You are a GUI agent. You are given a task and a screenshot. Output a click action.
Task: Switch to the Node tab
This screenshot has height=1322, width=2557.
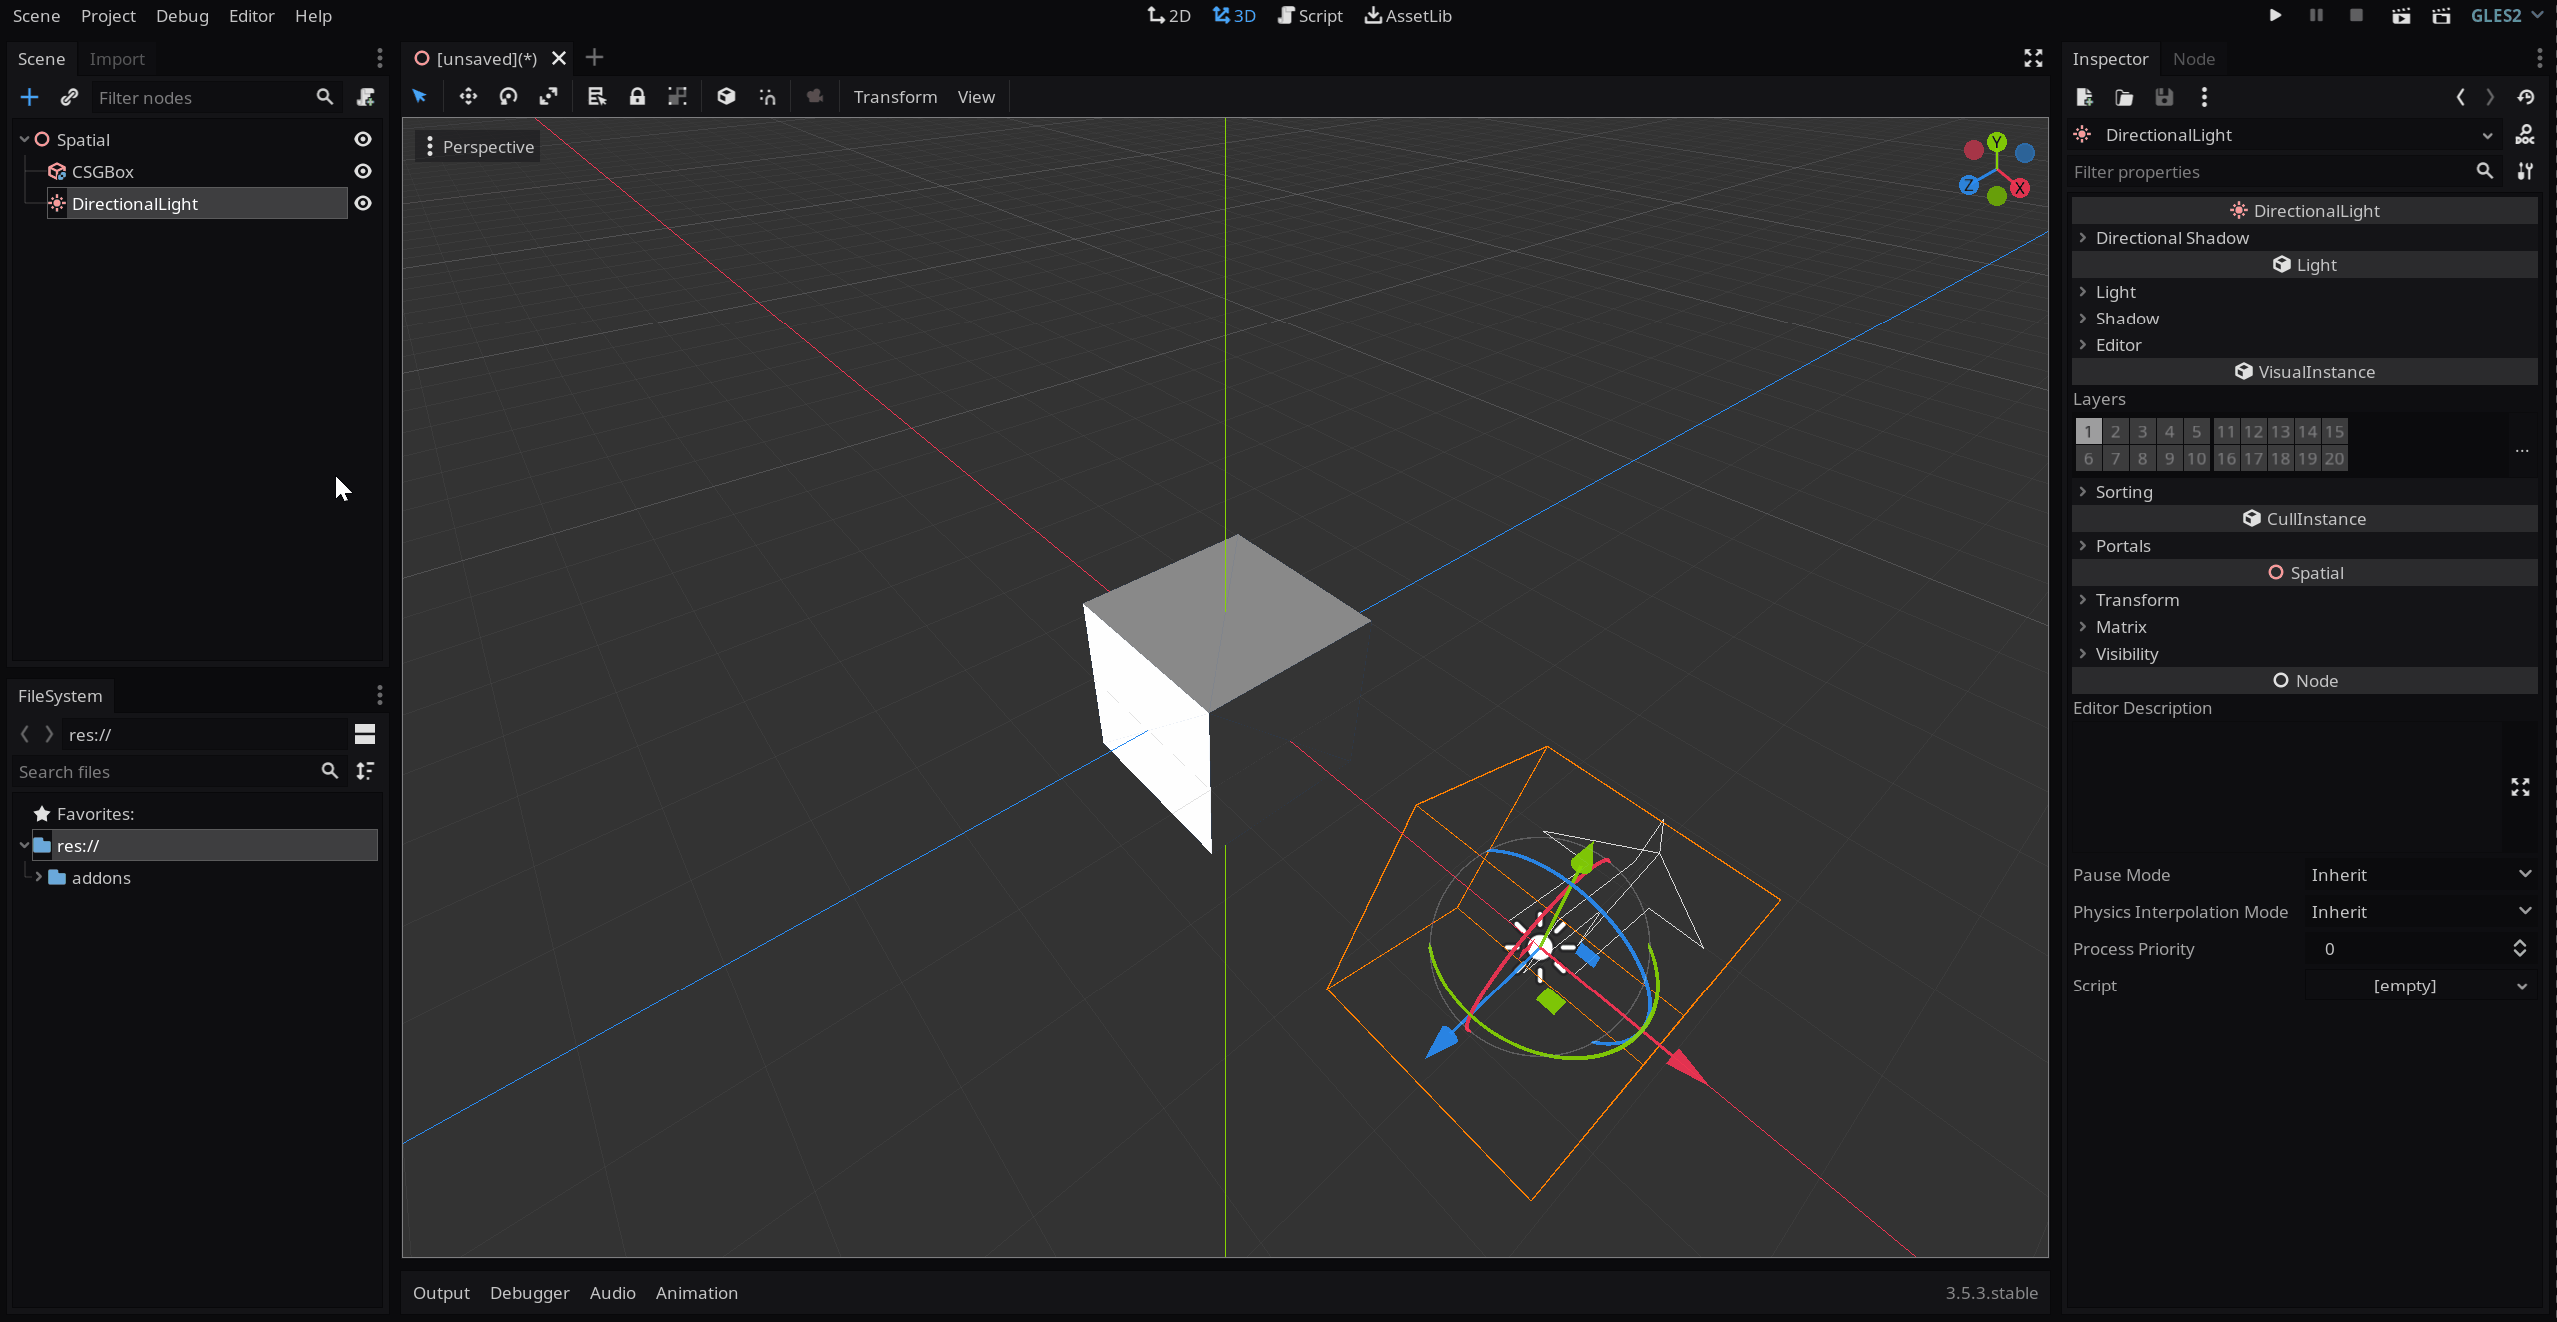pyautogui.click(x=2193, y=59)
